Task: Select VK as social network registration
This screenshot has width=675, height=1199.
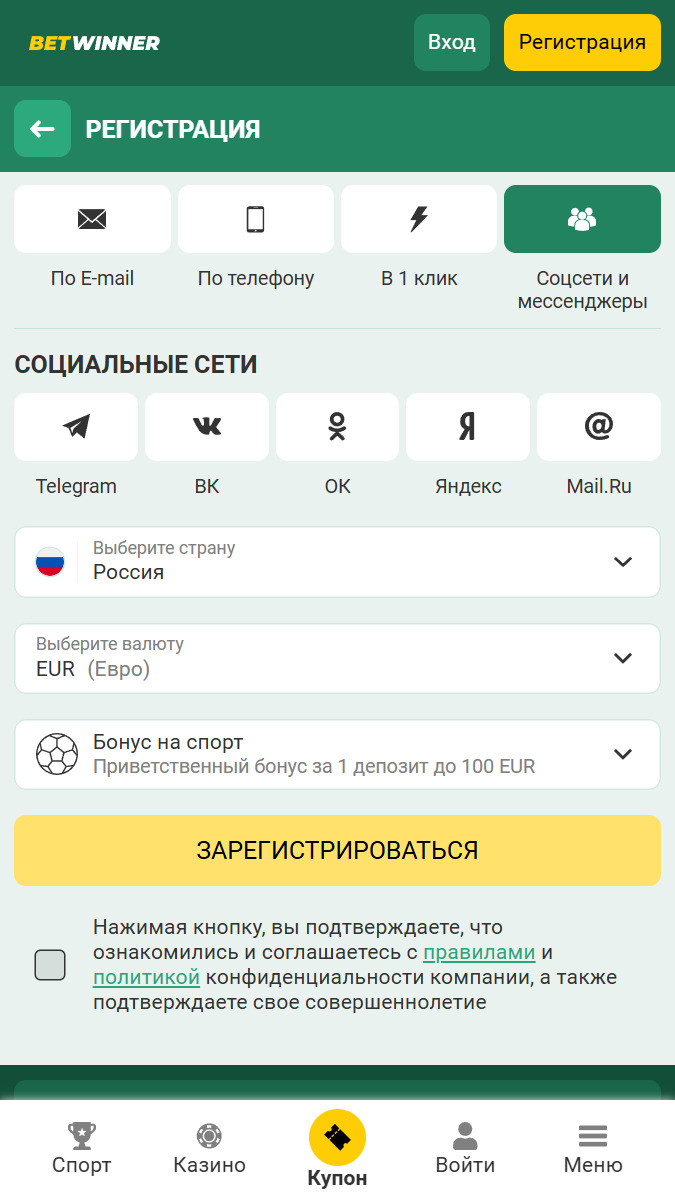Action: click(206, 426)
